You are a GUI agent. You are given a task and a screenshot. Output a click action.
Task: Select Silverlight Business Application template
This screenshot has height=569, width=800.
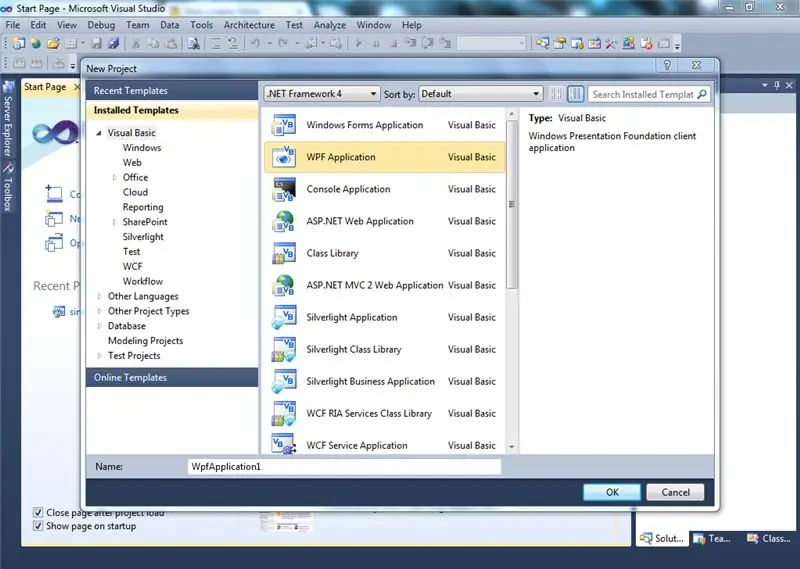pos(385,382)
